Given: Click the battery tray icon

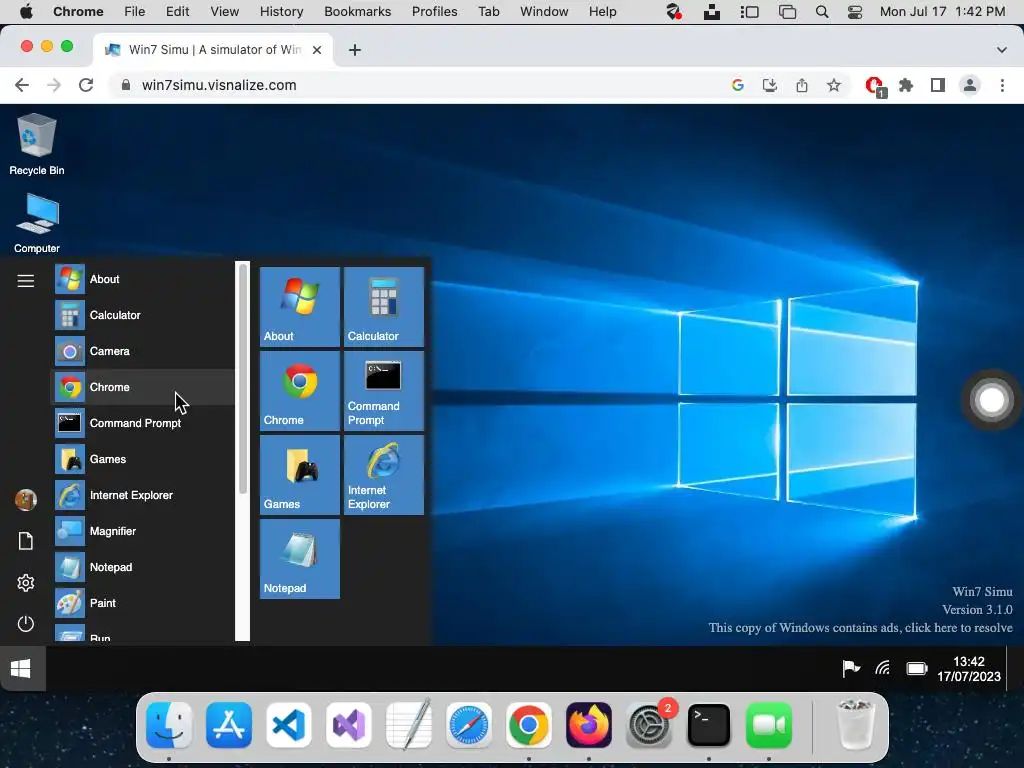Looking at the screenshot, I should coord(917,669).
